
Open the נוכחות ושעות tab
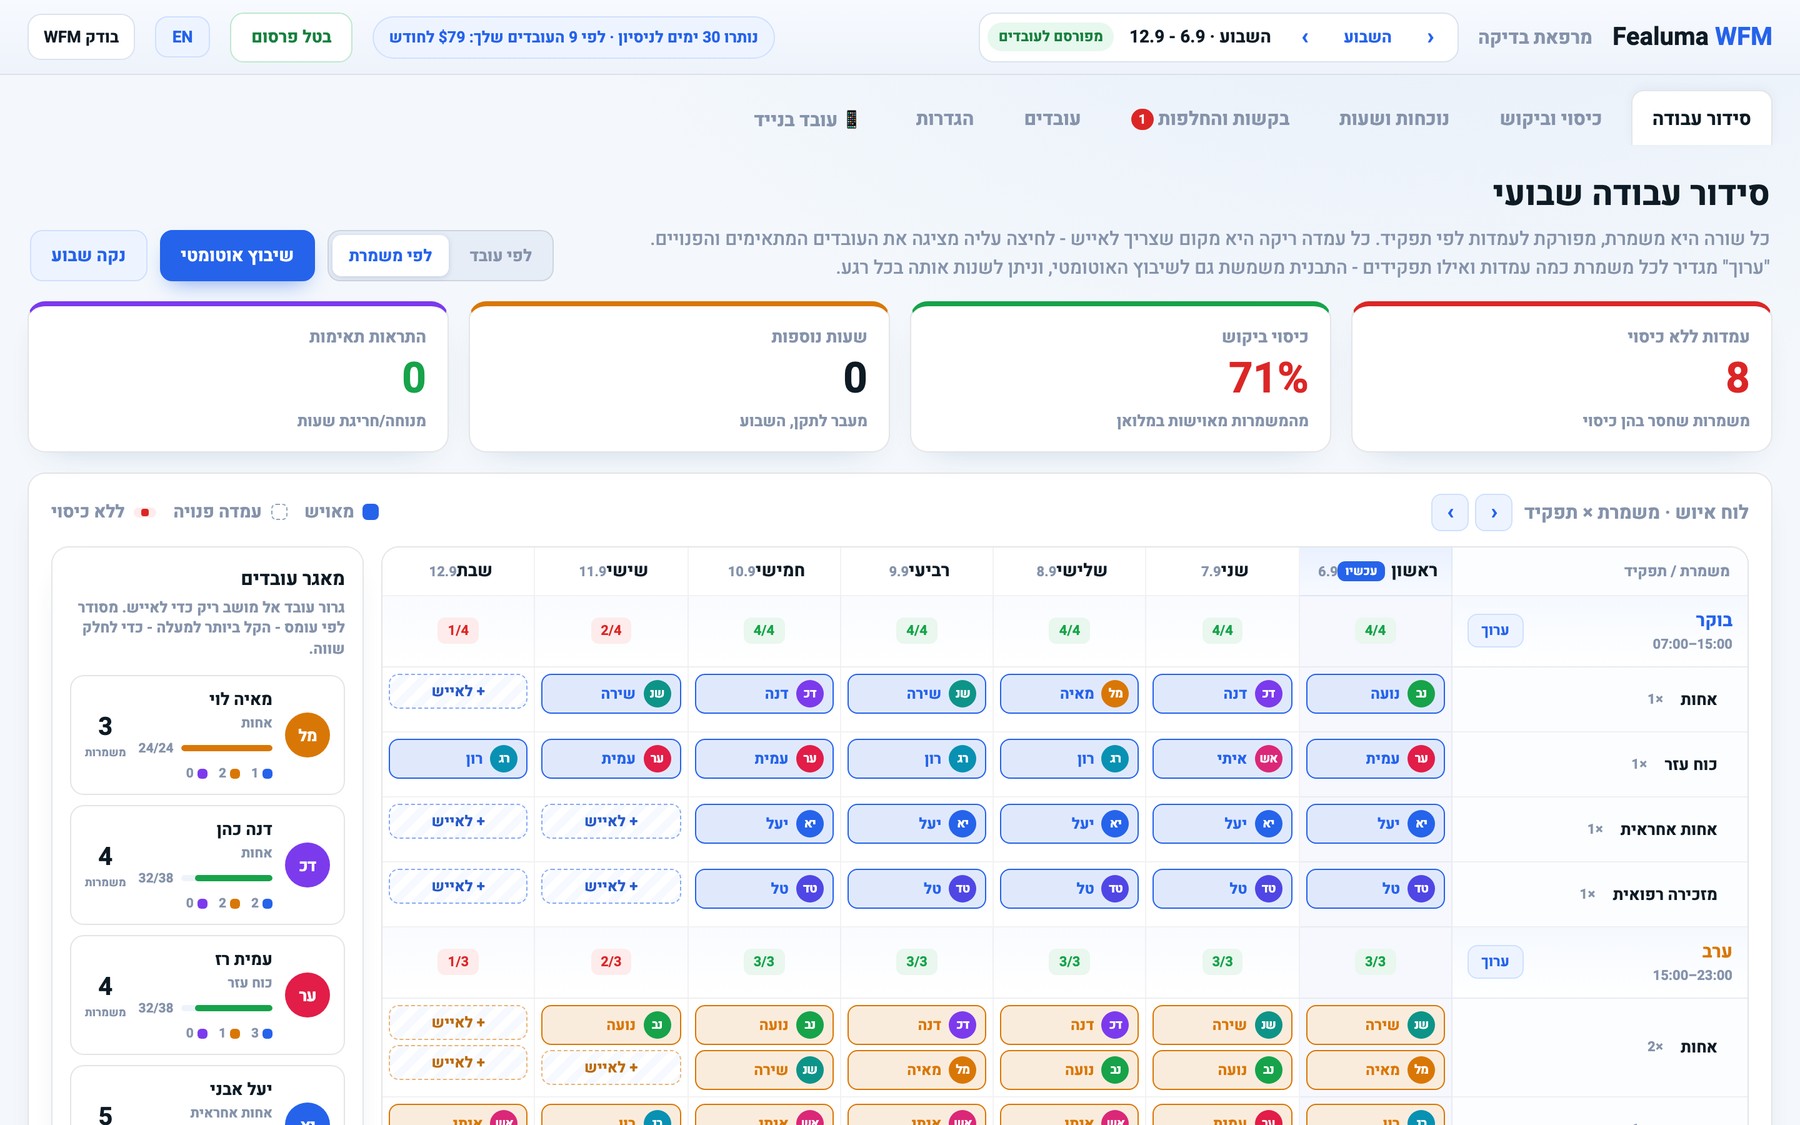(1394, 119)
